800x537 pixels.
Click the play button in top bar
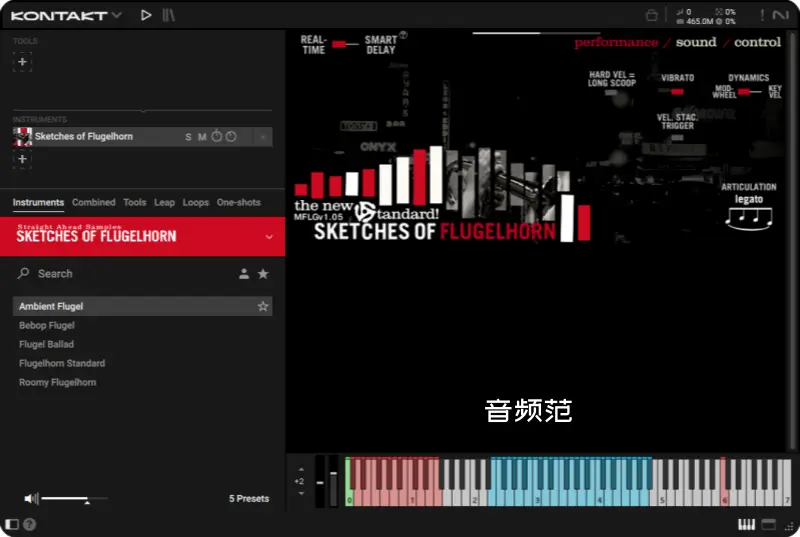point(146,15)
